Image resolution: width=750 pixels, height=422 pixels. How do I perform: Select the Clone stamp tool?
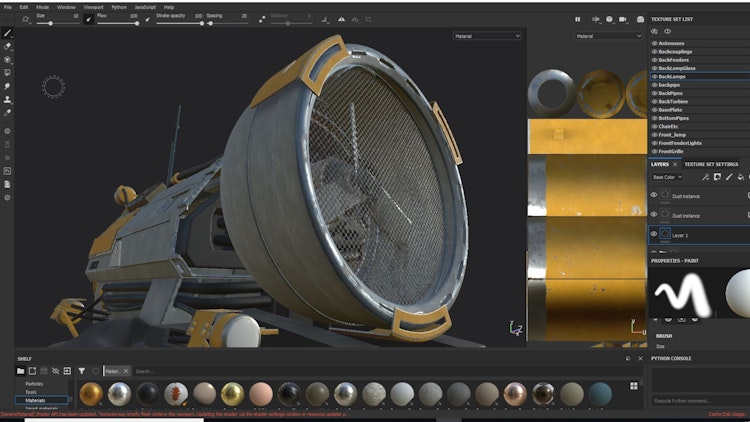(x=8, y=100)
